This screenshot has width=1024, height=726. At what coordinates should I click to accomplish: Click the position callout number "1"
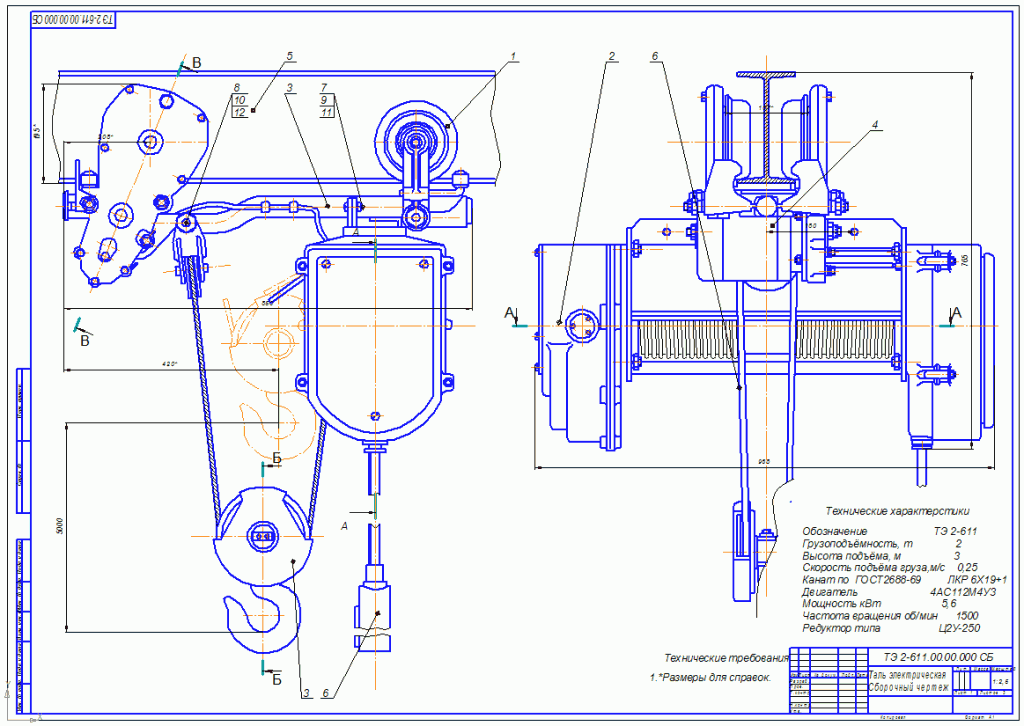513,57
